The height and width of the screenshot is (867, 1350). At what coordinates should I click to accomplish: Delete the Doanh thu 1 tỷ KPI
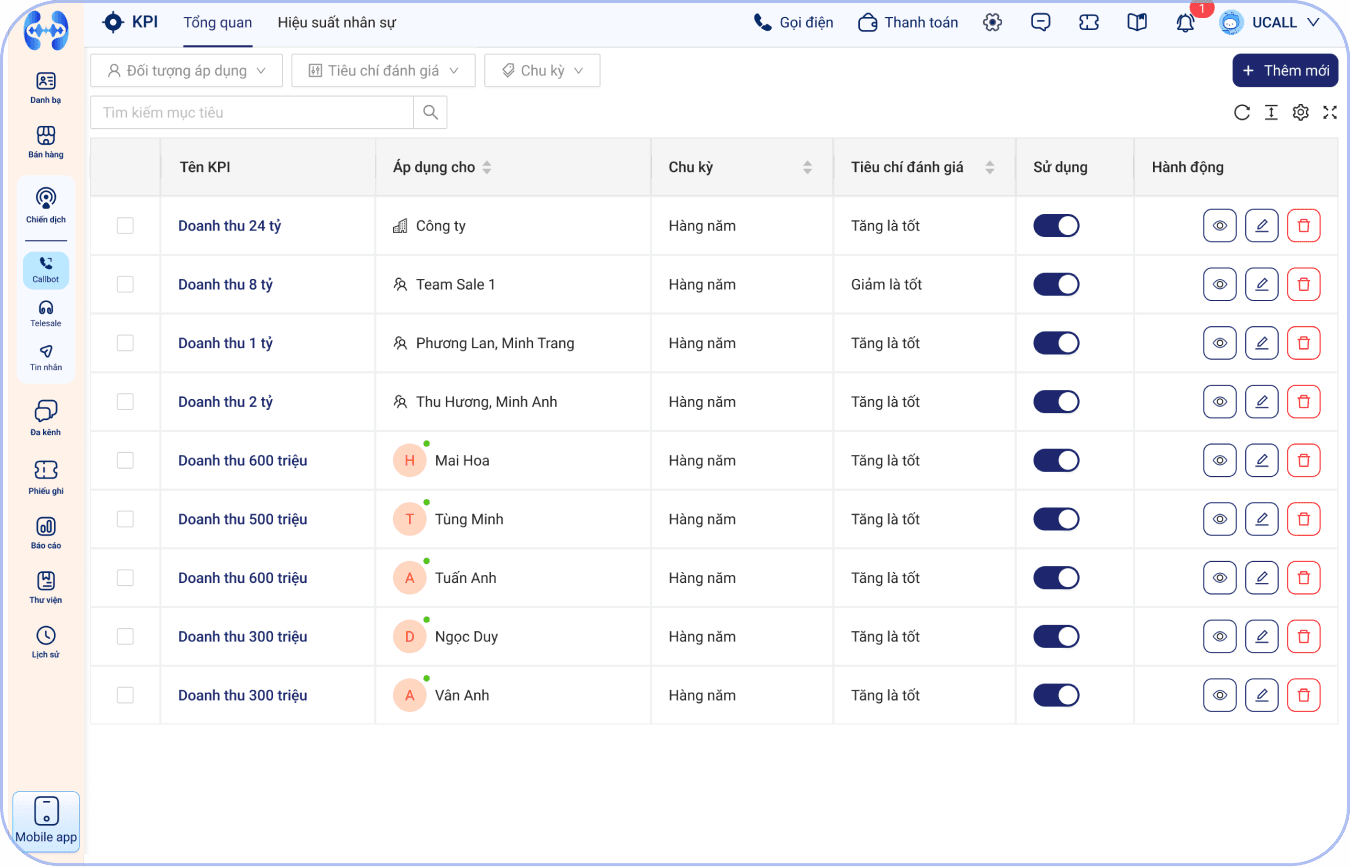1304,343
